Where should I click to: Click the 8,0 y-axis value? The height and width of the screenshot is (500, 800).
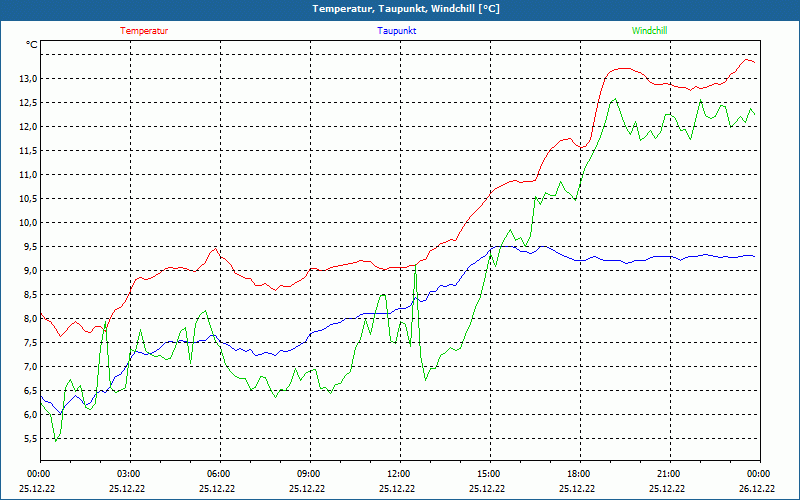point(30,318)
